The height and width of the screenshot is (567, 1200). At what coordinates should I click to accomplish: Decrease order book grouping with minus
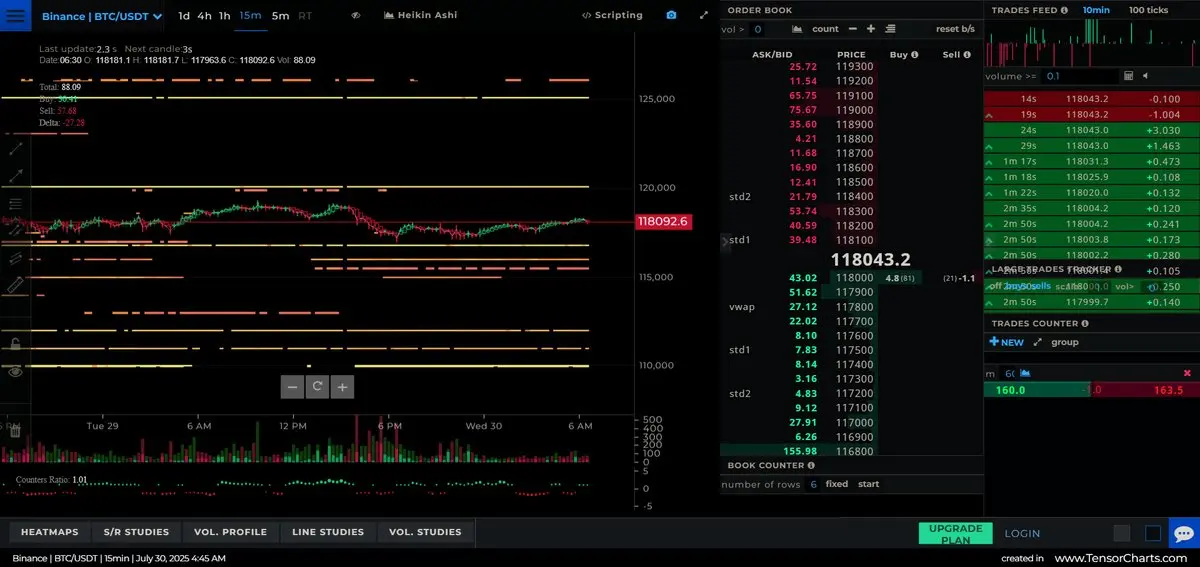[853, 29]
